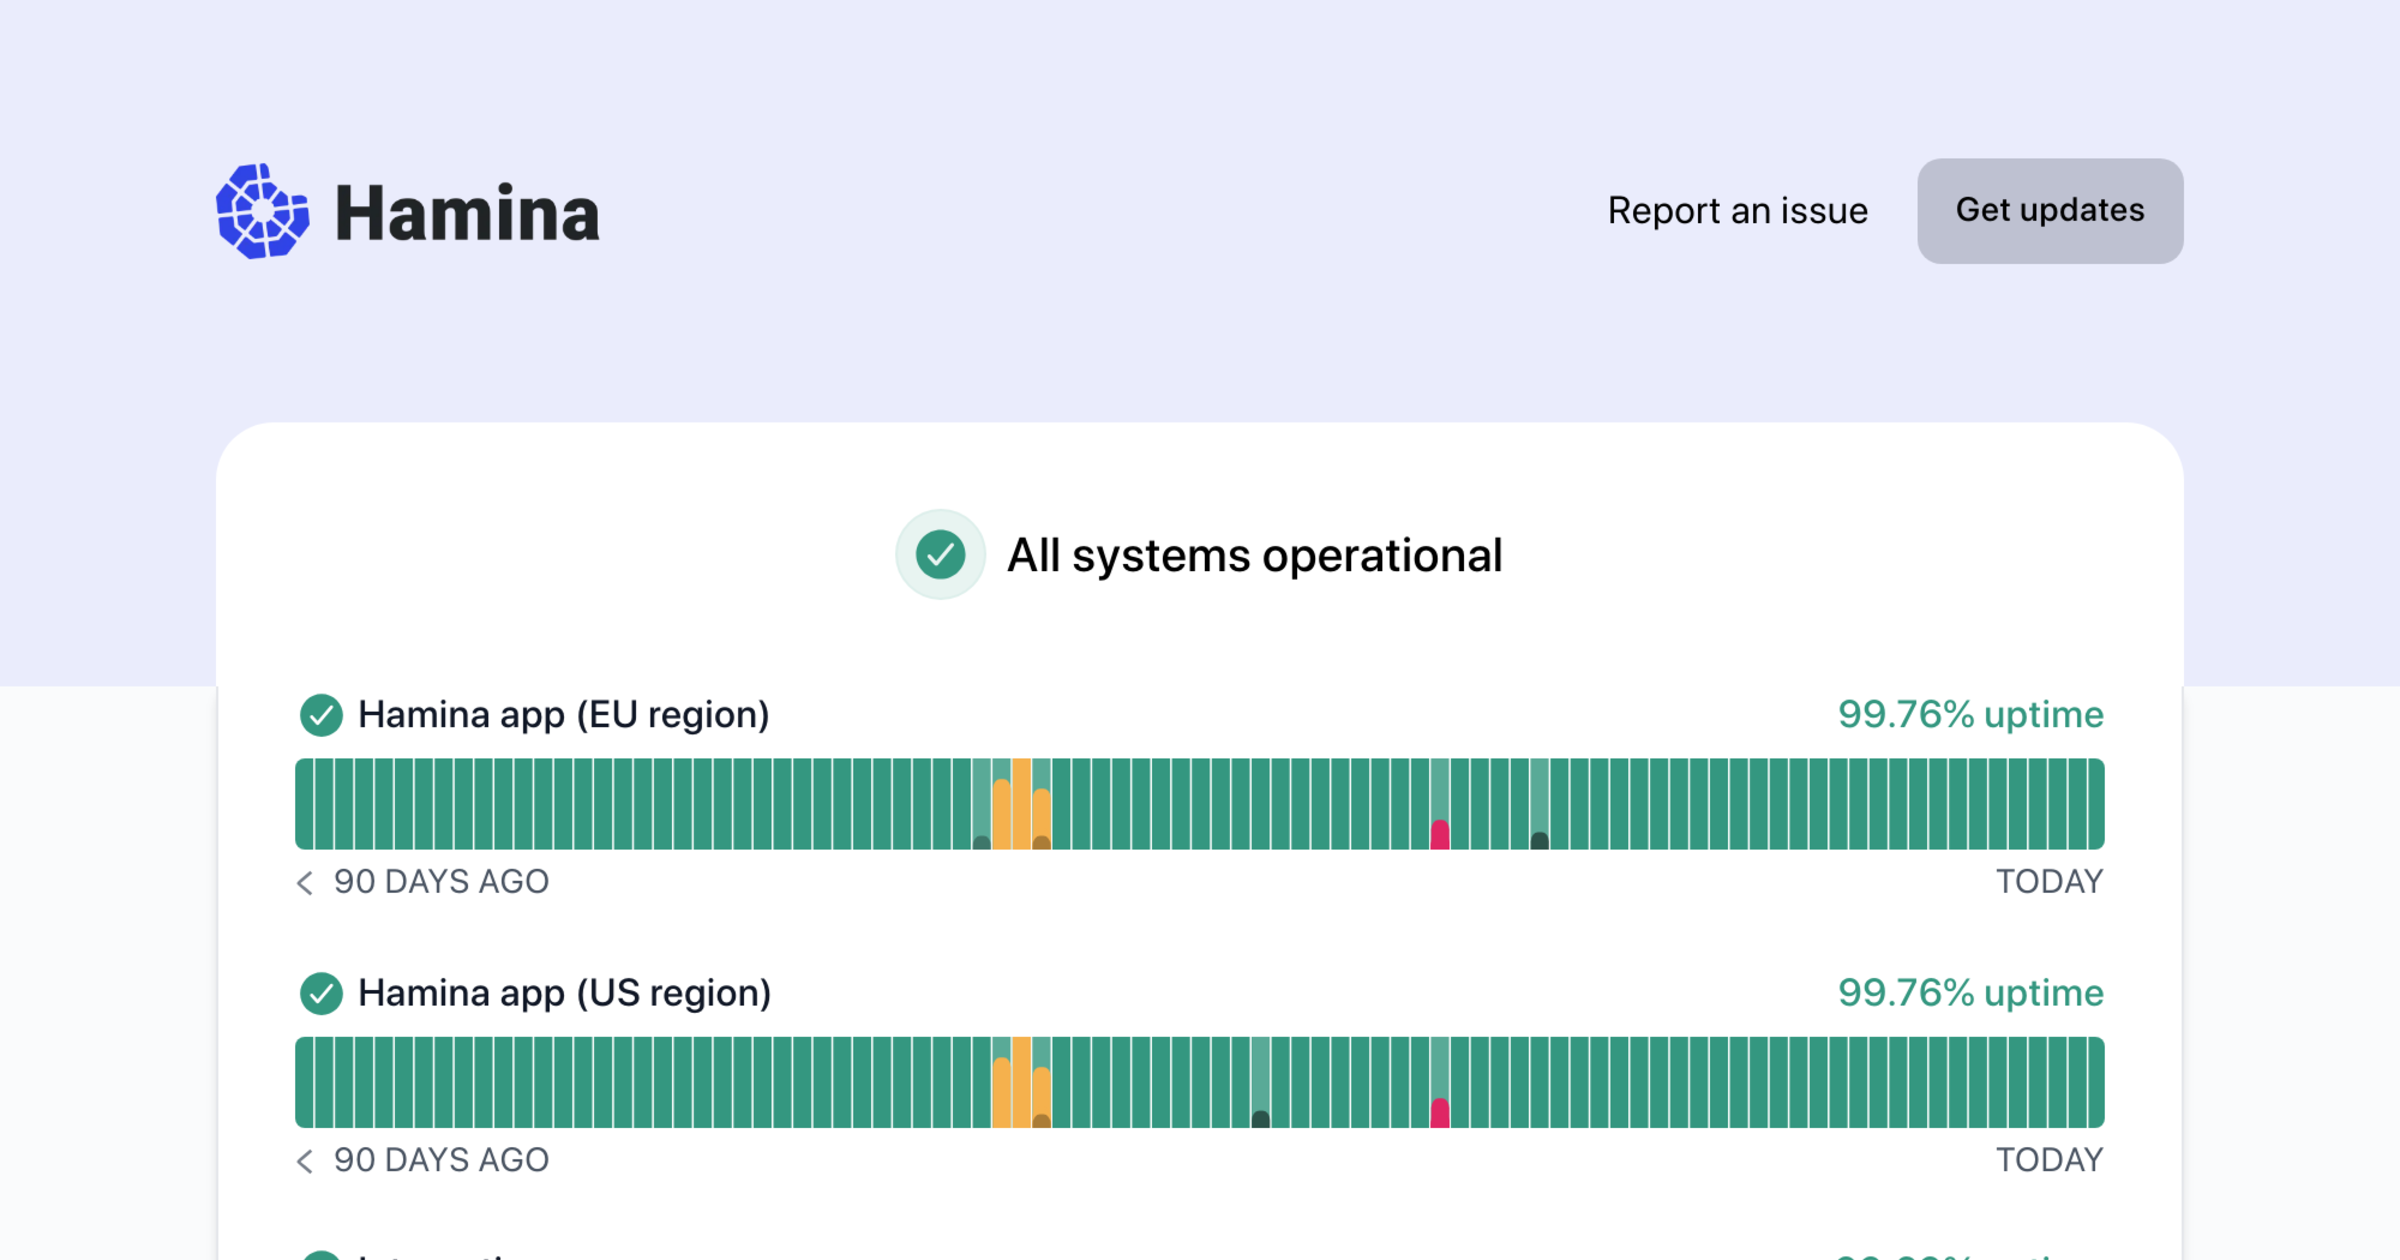Click the tallest orange bar in the EU timeline
This screenshot has height=1260, width=2400.
click(x=1021, y=804)
